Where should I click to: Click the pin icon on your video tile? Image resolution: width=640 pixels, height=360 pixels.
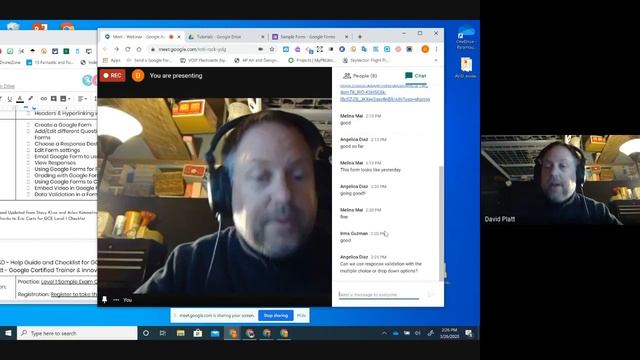point(104,300)
